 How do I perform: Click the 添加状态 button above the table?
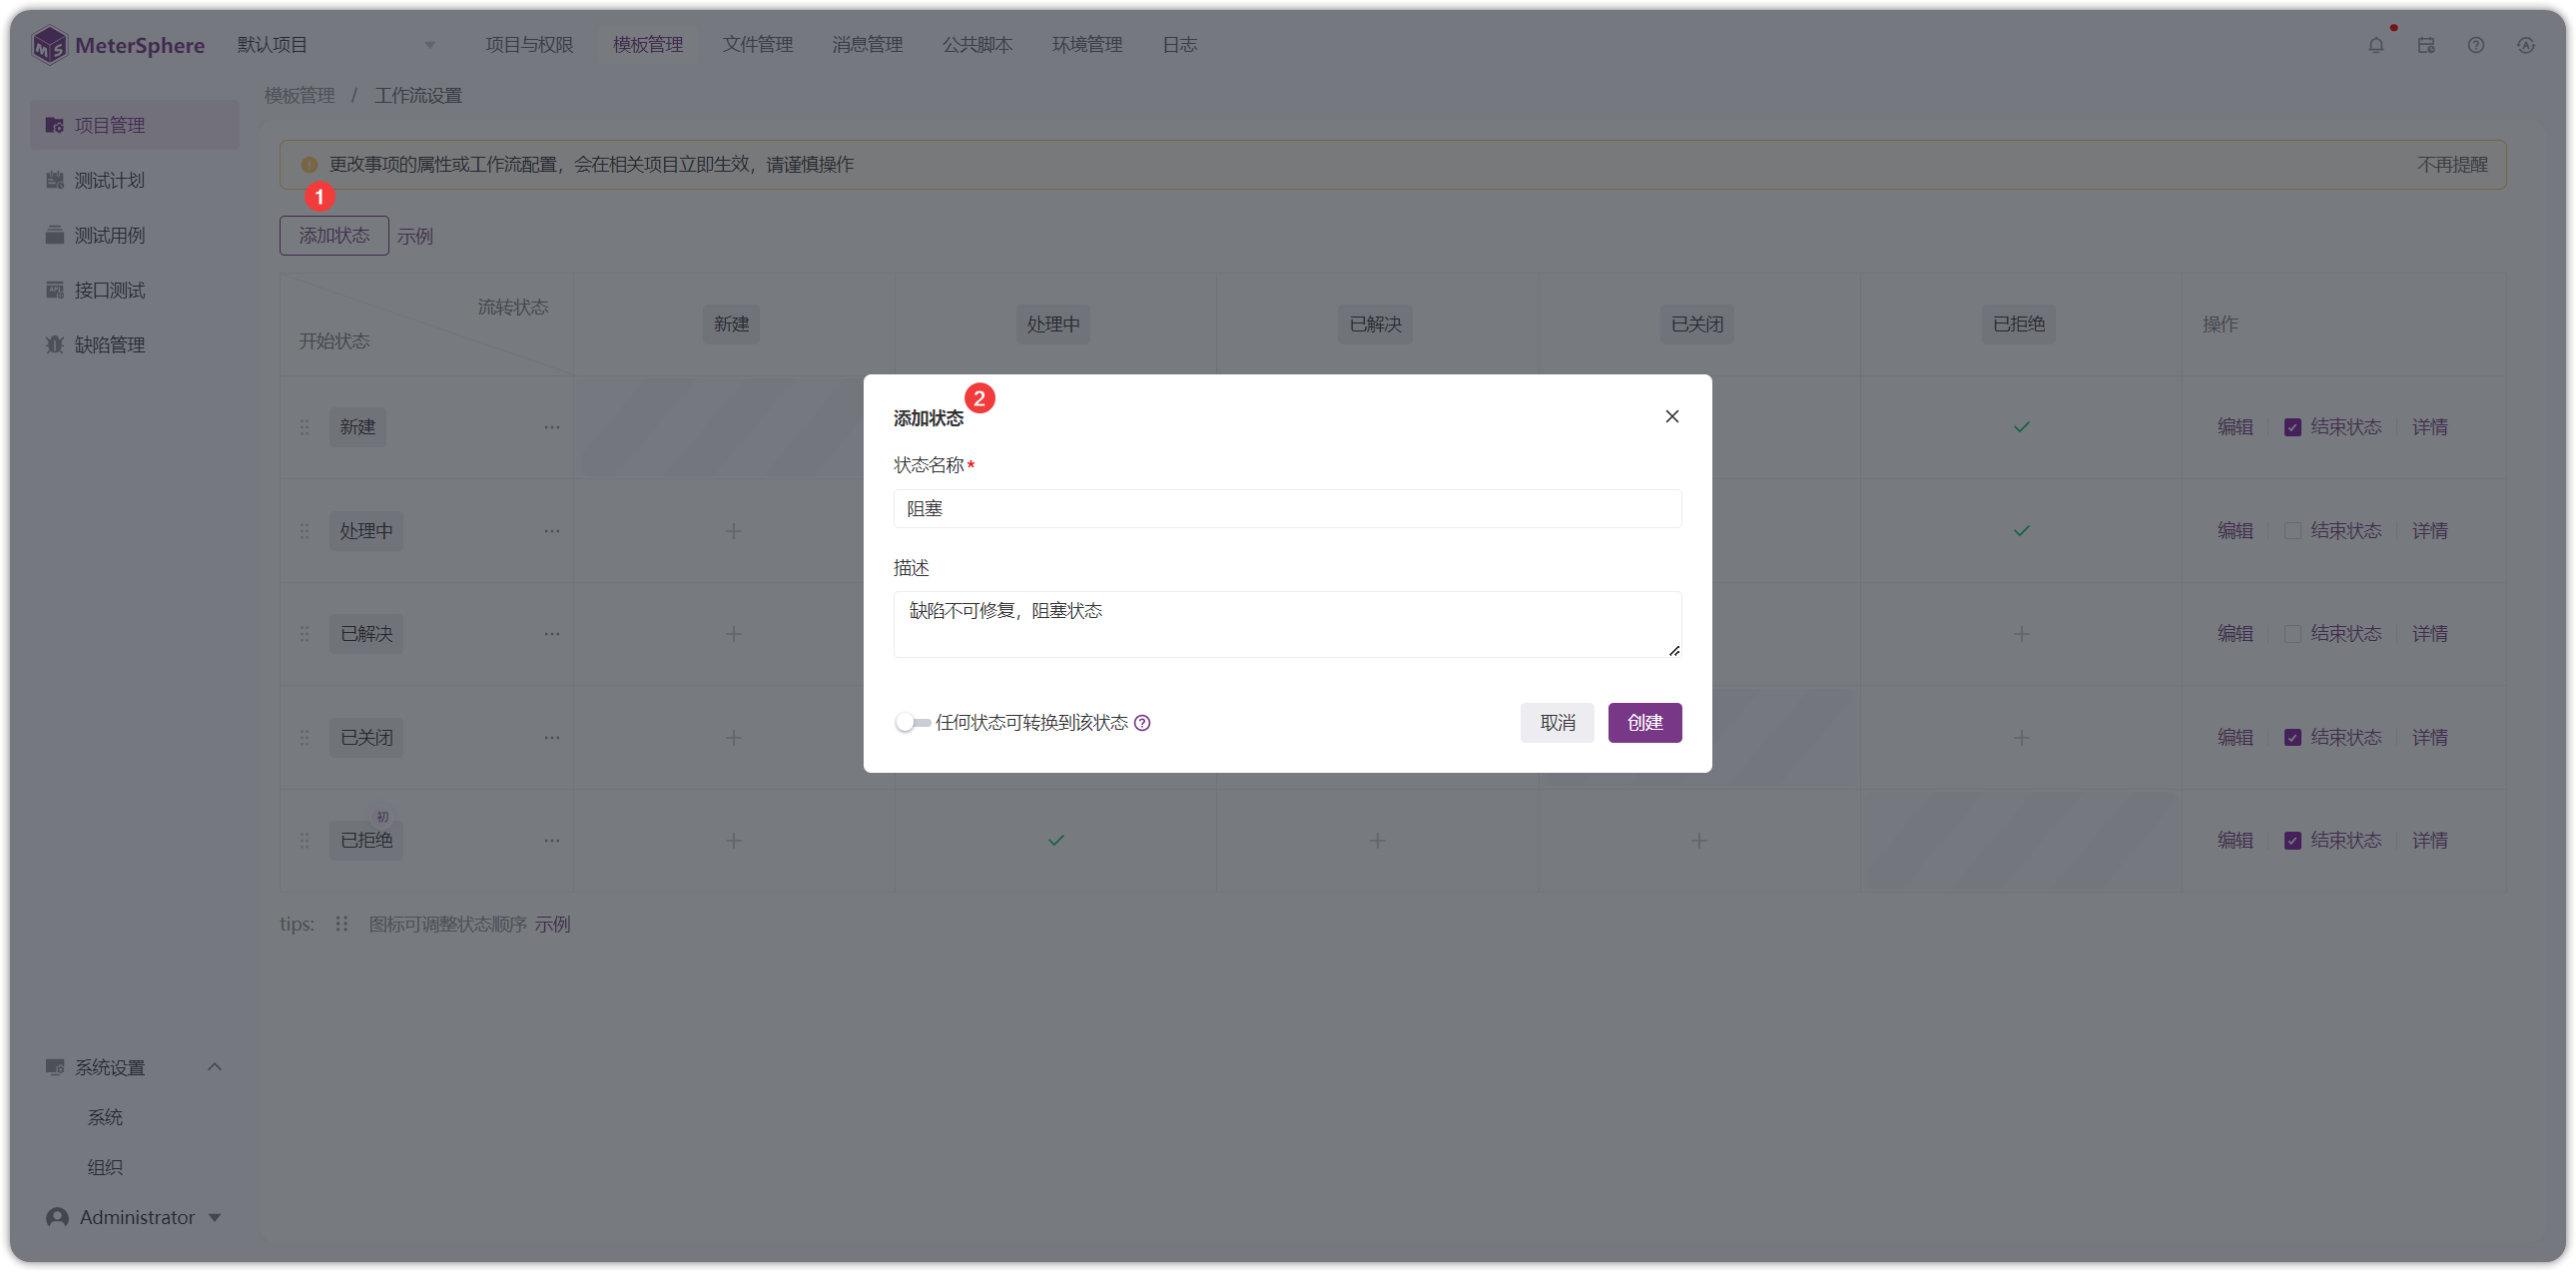pos(334,236)
